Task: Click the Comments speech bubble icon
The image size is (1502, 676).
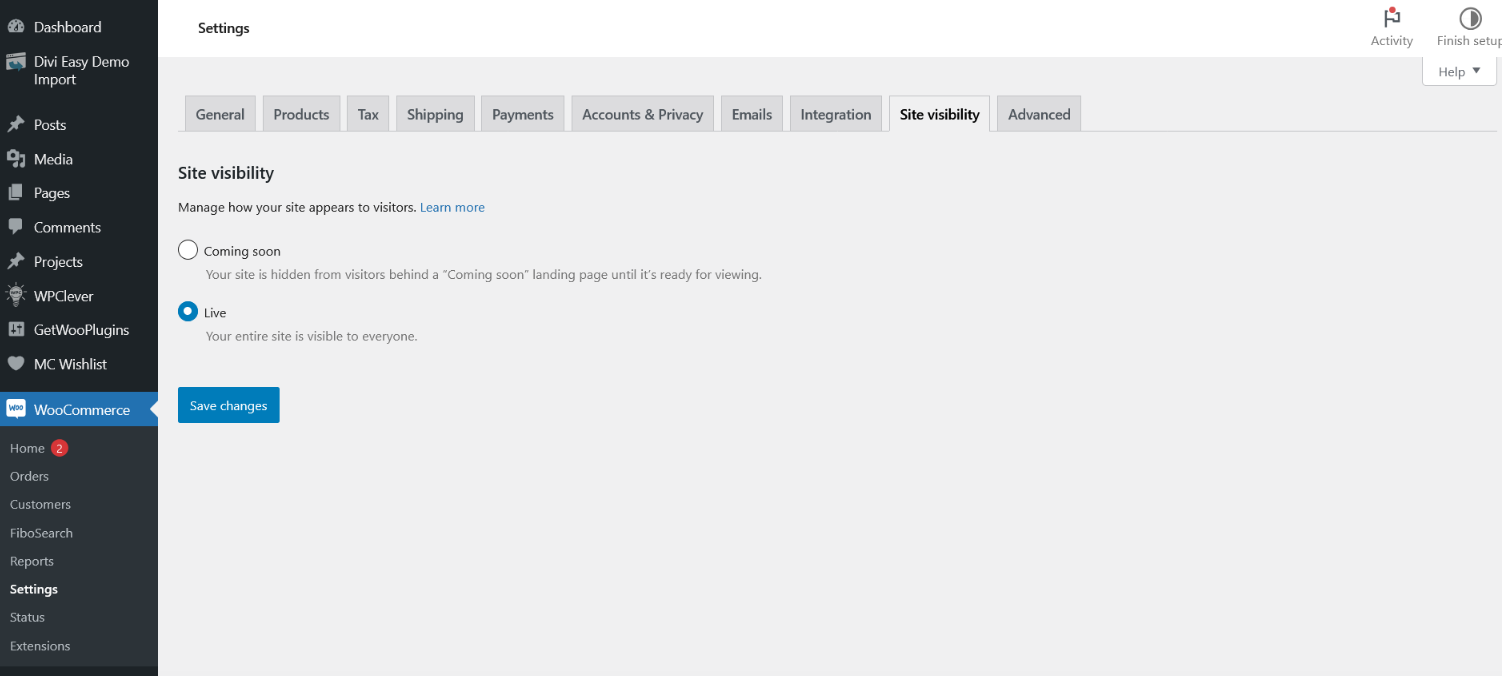Action: (x=16, y=227)
